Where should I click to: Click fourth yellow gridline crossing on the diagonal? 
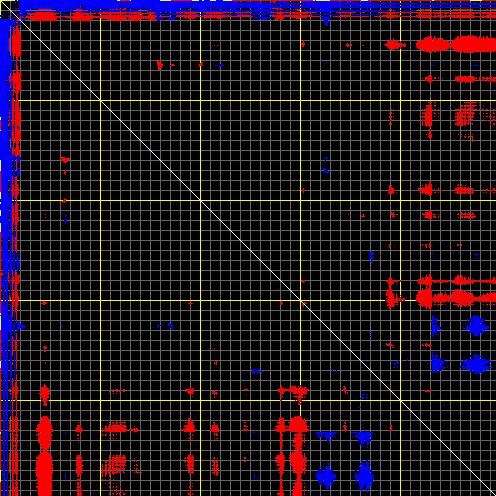click(x=400, y=400)
